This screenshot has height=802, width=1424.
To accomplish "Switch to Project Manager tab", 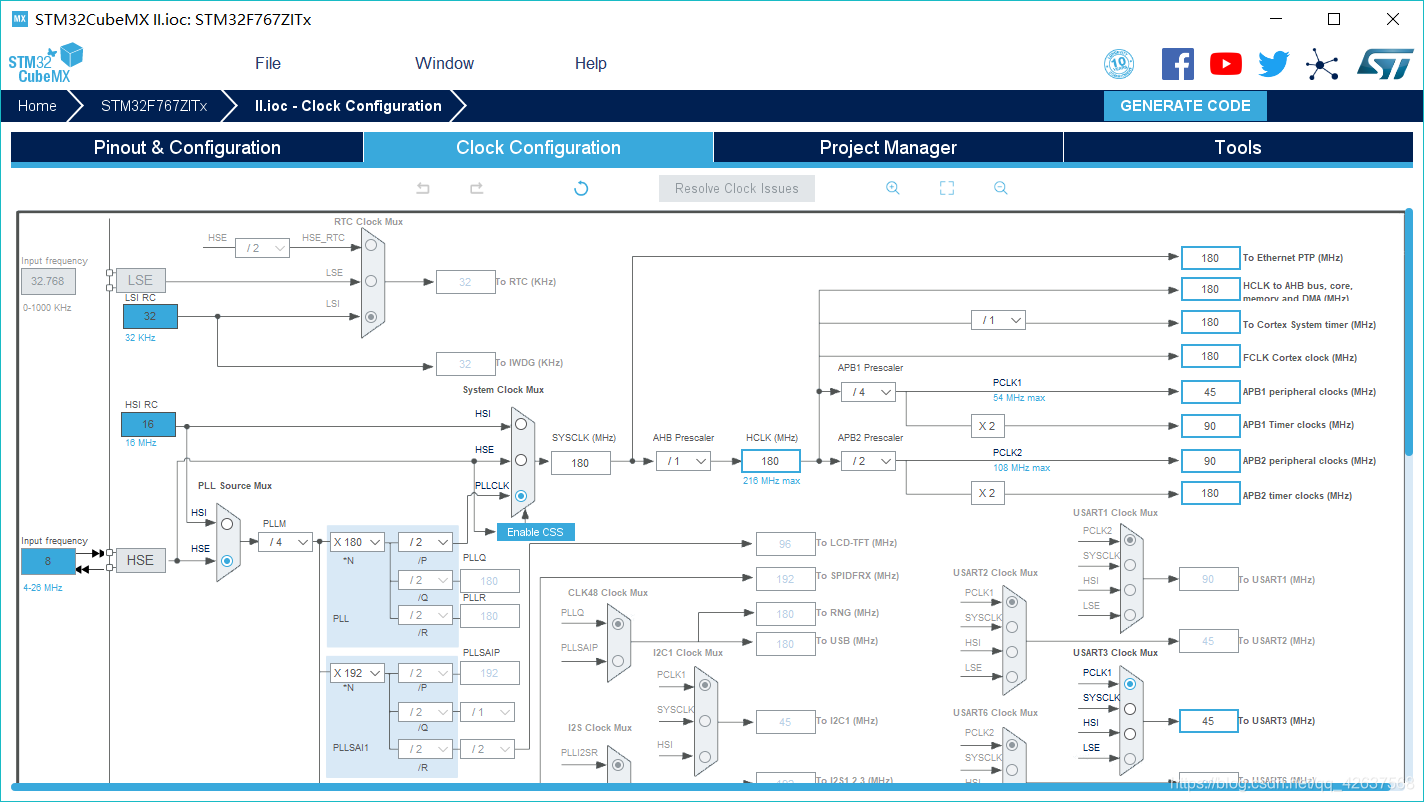I will click(888, 147).
